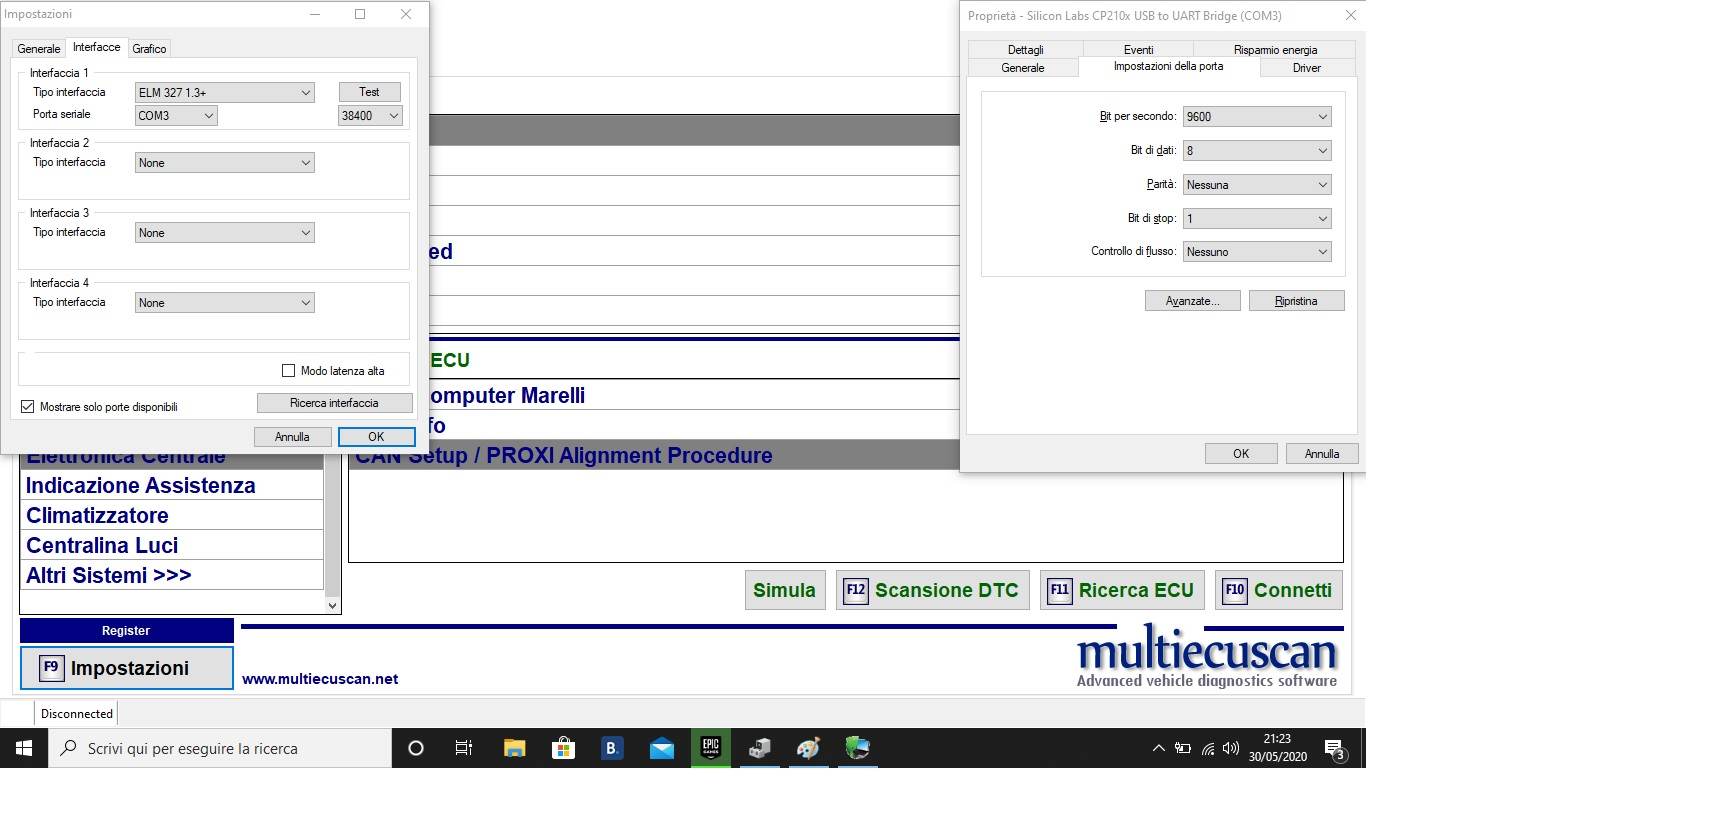This screenshot has width=1723, height=815.
Task: Untick Mostrare solo porte disponibili checkbox
Action: [28, 407]
